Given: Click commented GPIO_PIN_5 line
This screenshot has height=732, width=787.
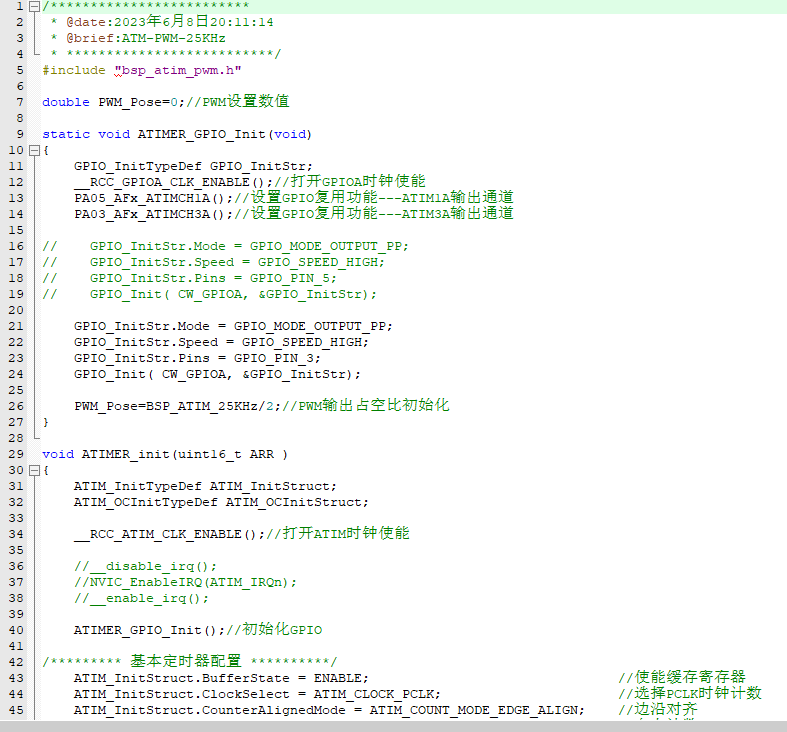Looking at the screenshot, I should [x=189, y=278].
